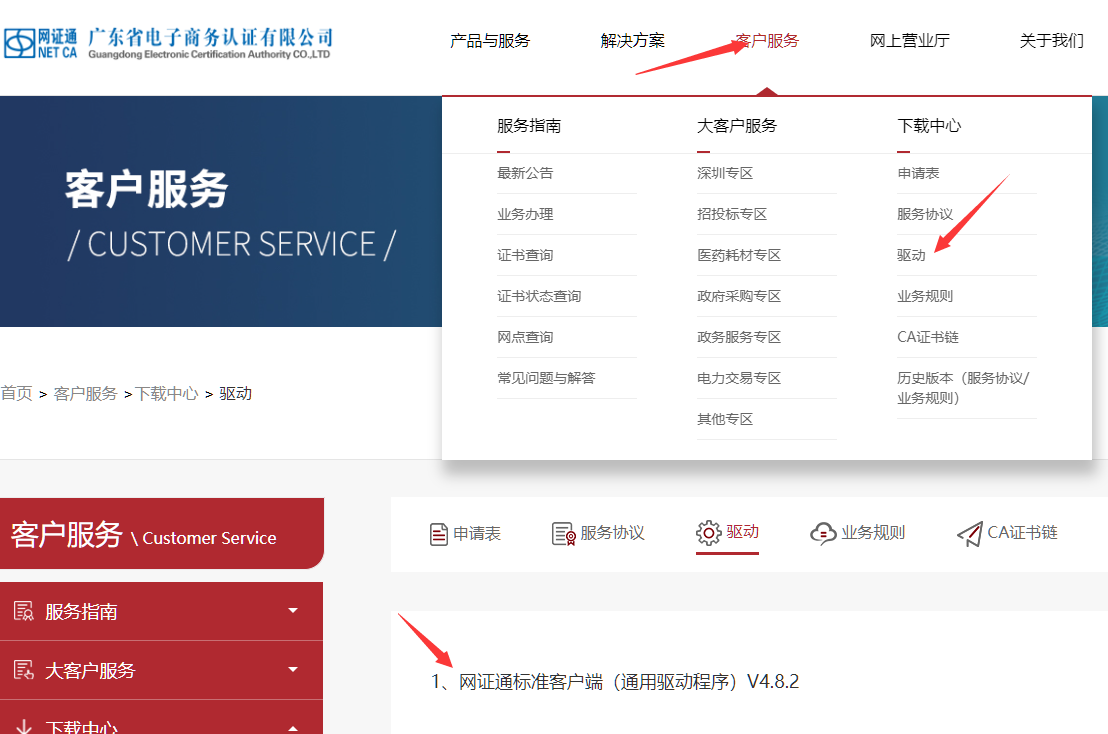Click the 服务协议 certificate icon
The image size is (1108, 734).
tap(564, 534)
